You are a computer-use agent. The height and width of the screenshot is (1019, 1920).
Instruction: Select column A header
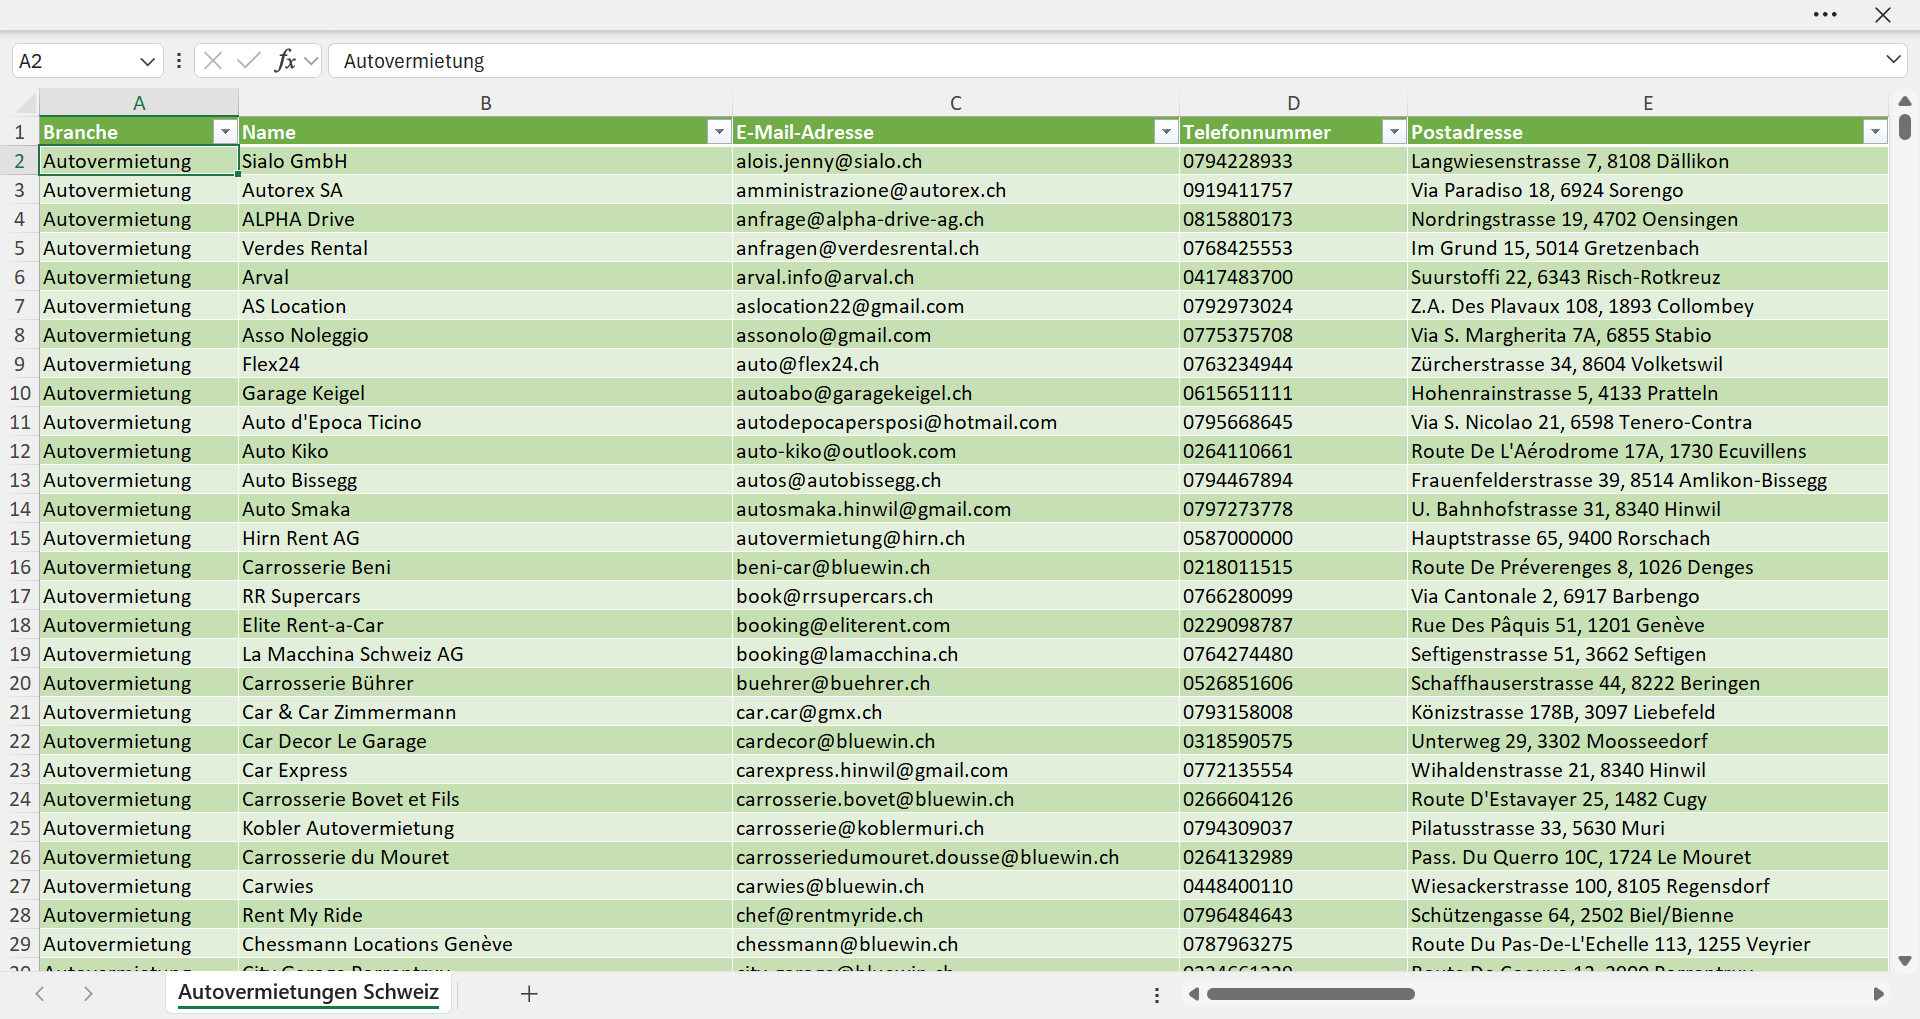(x=139, y=103)
